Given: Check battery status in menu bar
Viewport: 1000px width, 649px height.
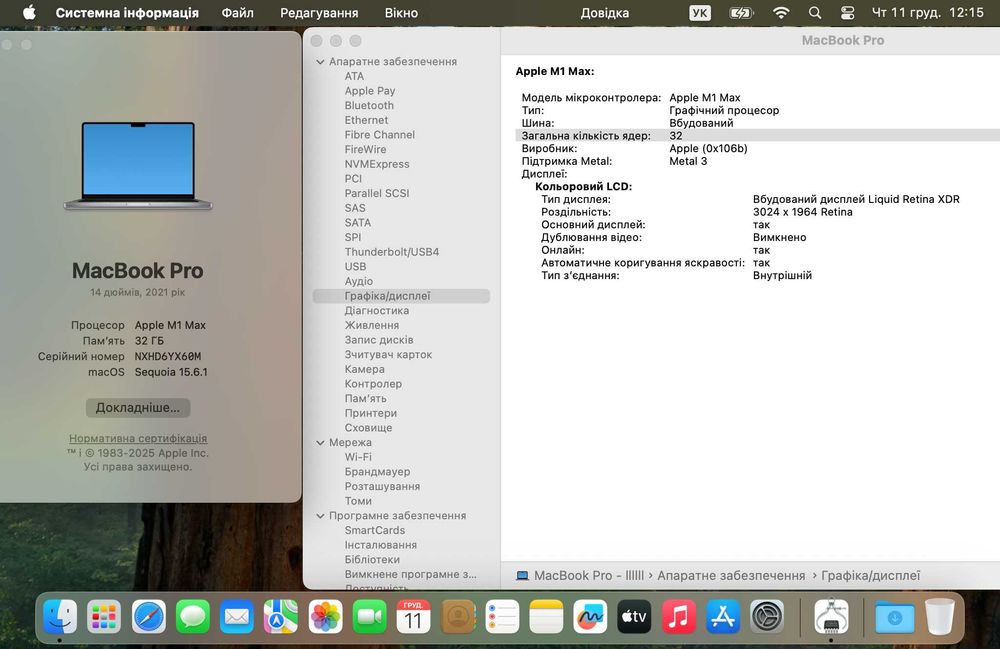Looking at the screenshot, I should coord(741,13).
